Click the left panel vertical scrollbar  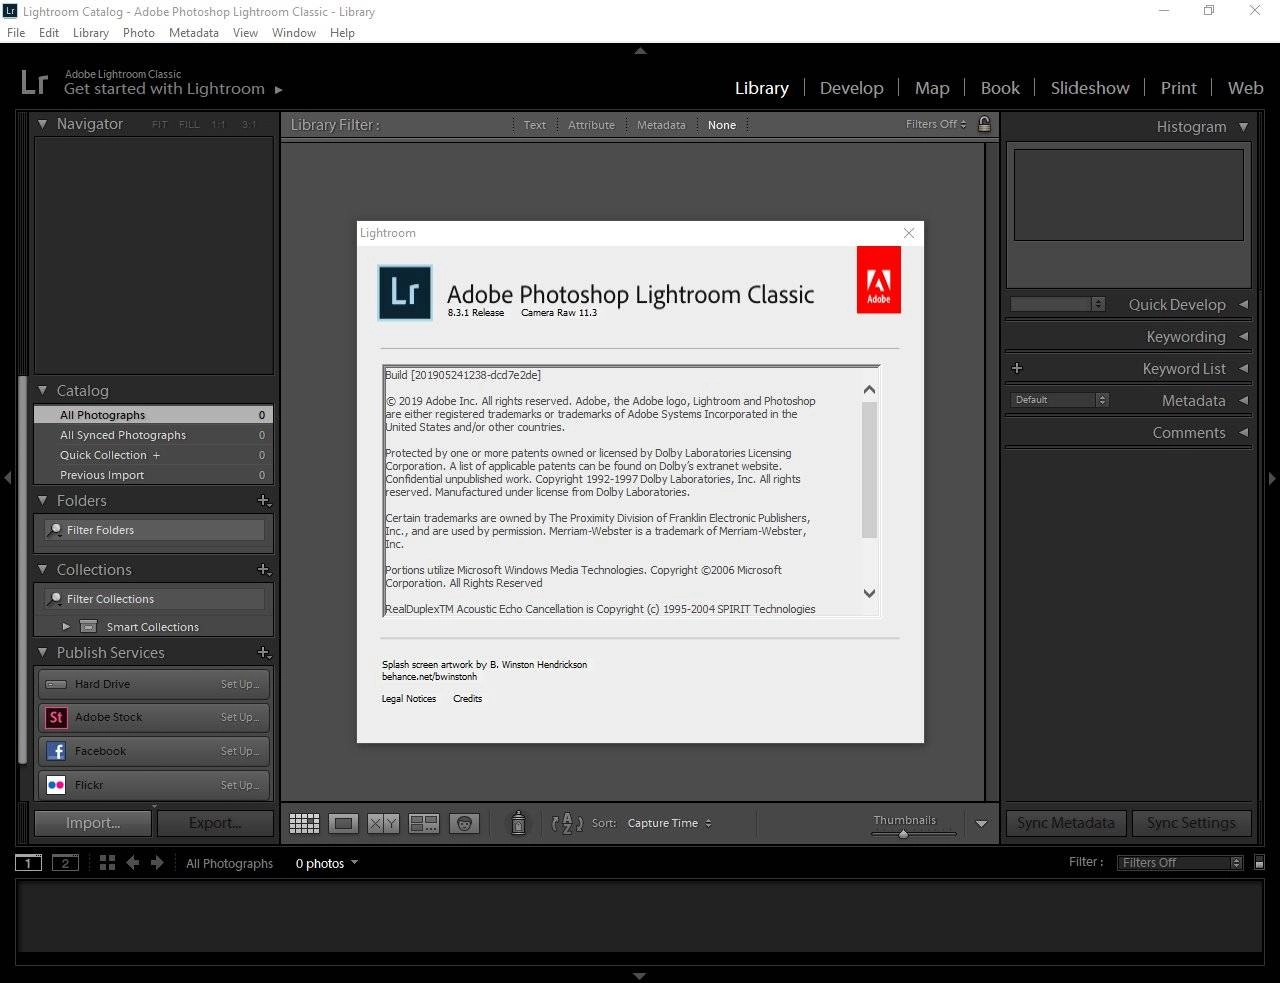click(x=23, y=570)
